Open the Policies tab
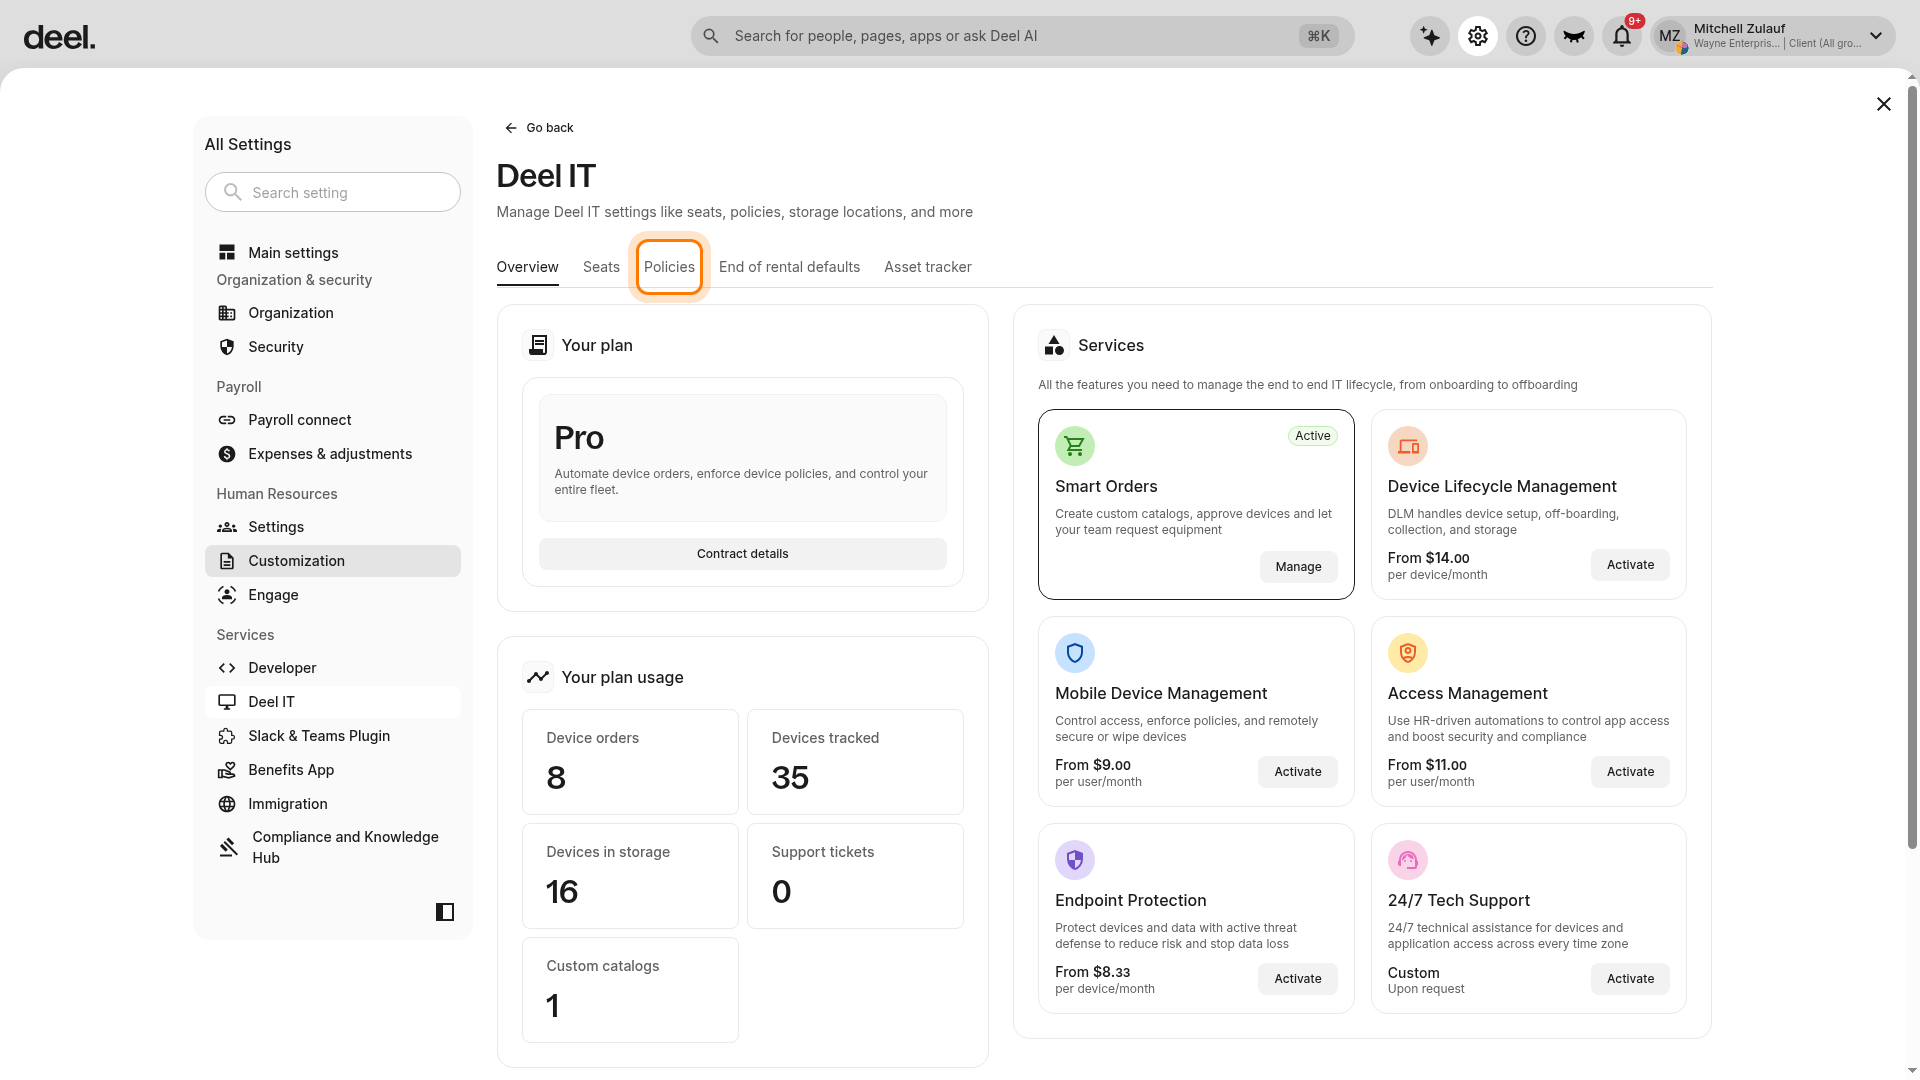This screenshot has width=1920, height=1080. click(669, 267)
